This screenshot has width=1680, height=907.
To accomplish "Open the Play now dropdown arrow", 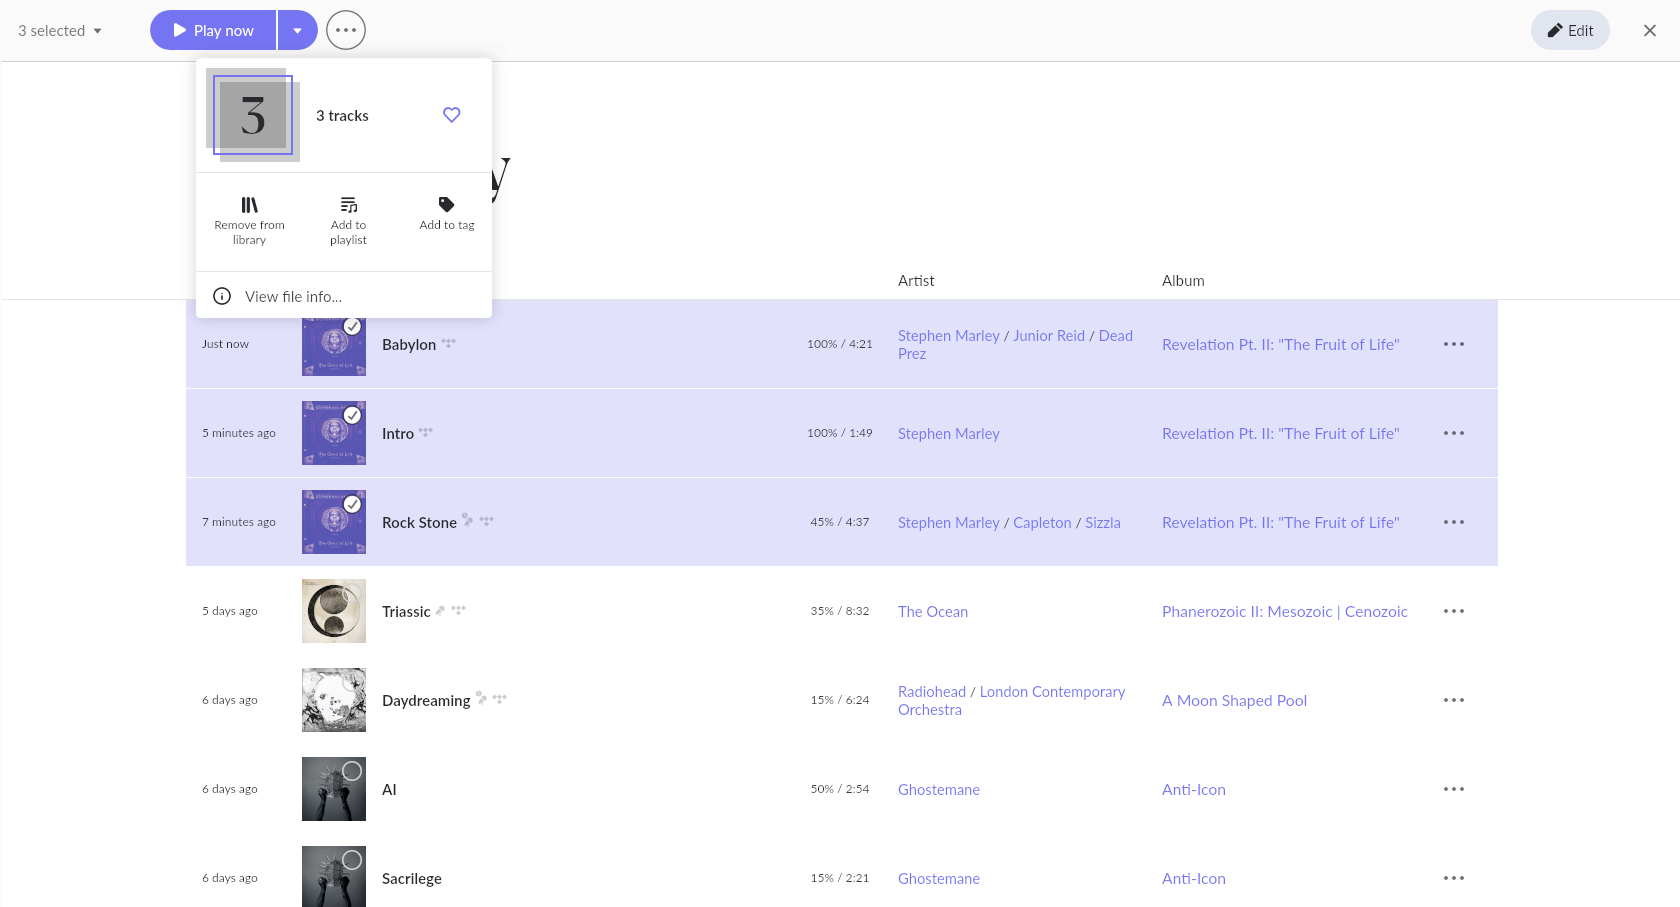I will point(298,30).
